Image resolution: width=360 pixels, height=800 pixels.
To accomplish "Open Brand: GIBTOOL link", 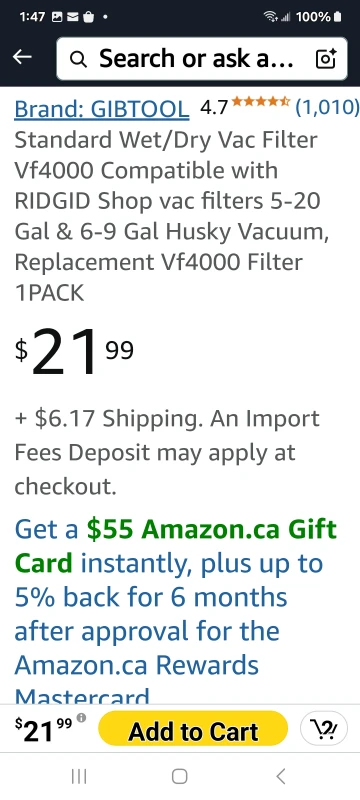I will pyautogui.click(x=102, y=109).
